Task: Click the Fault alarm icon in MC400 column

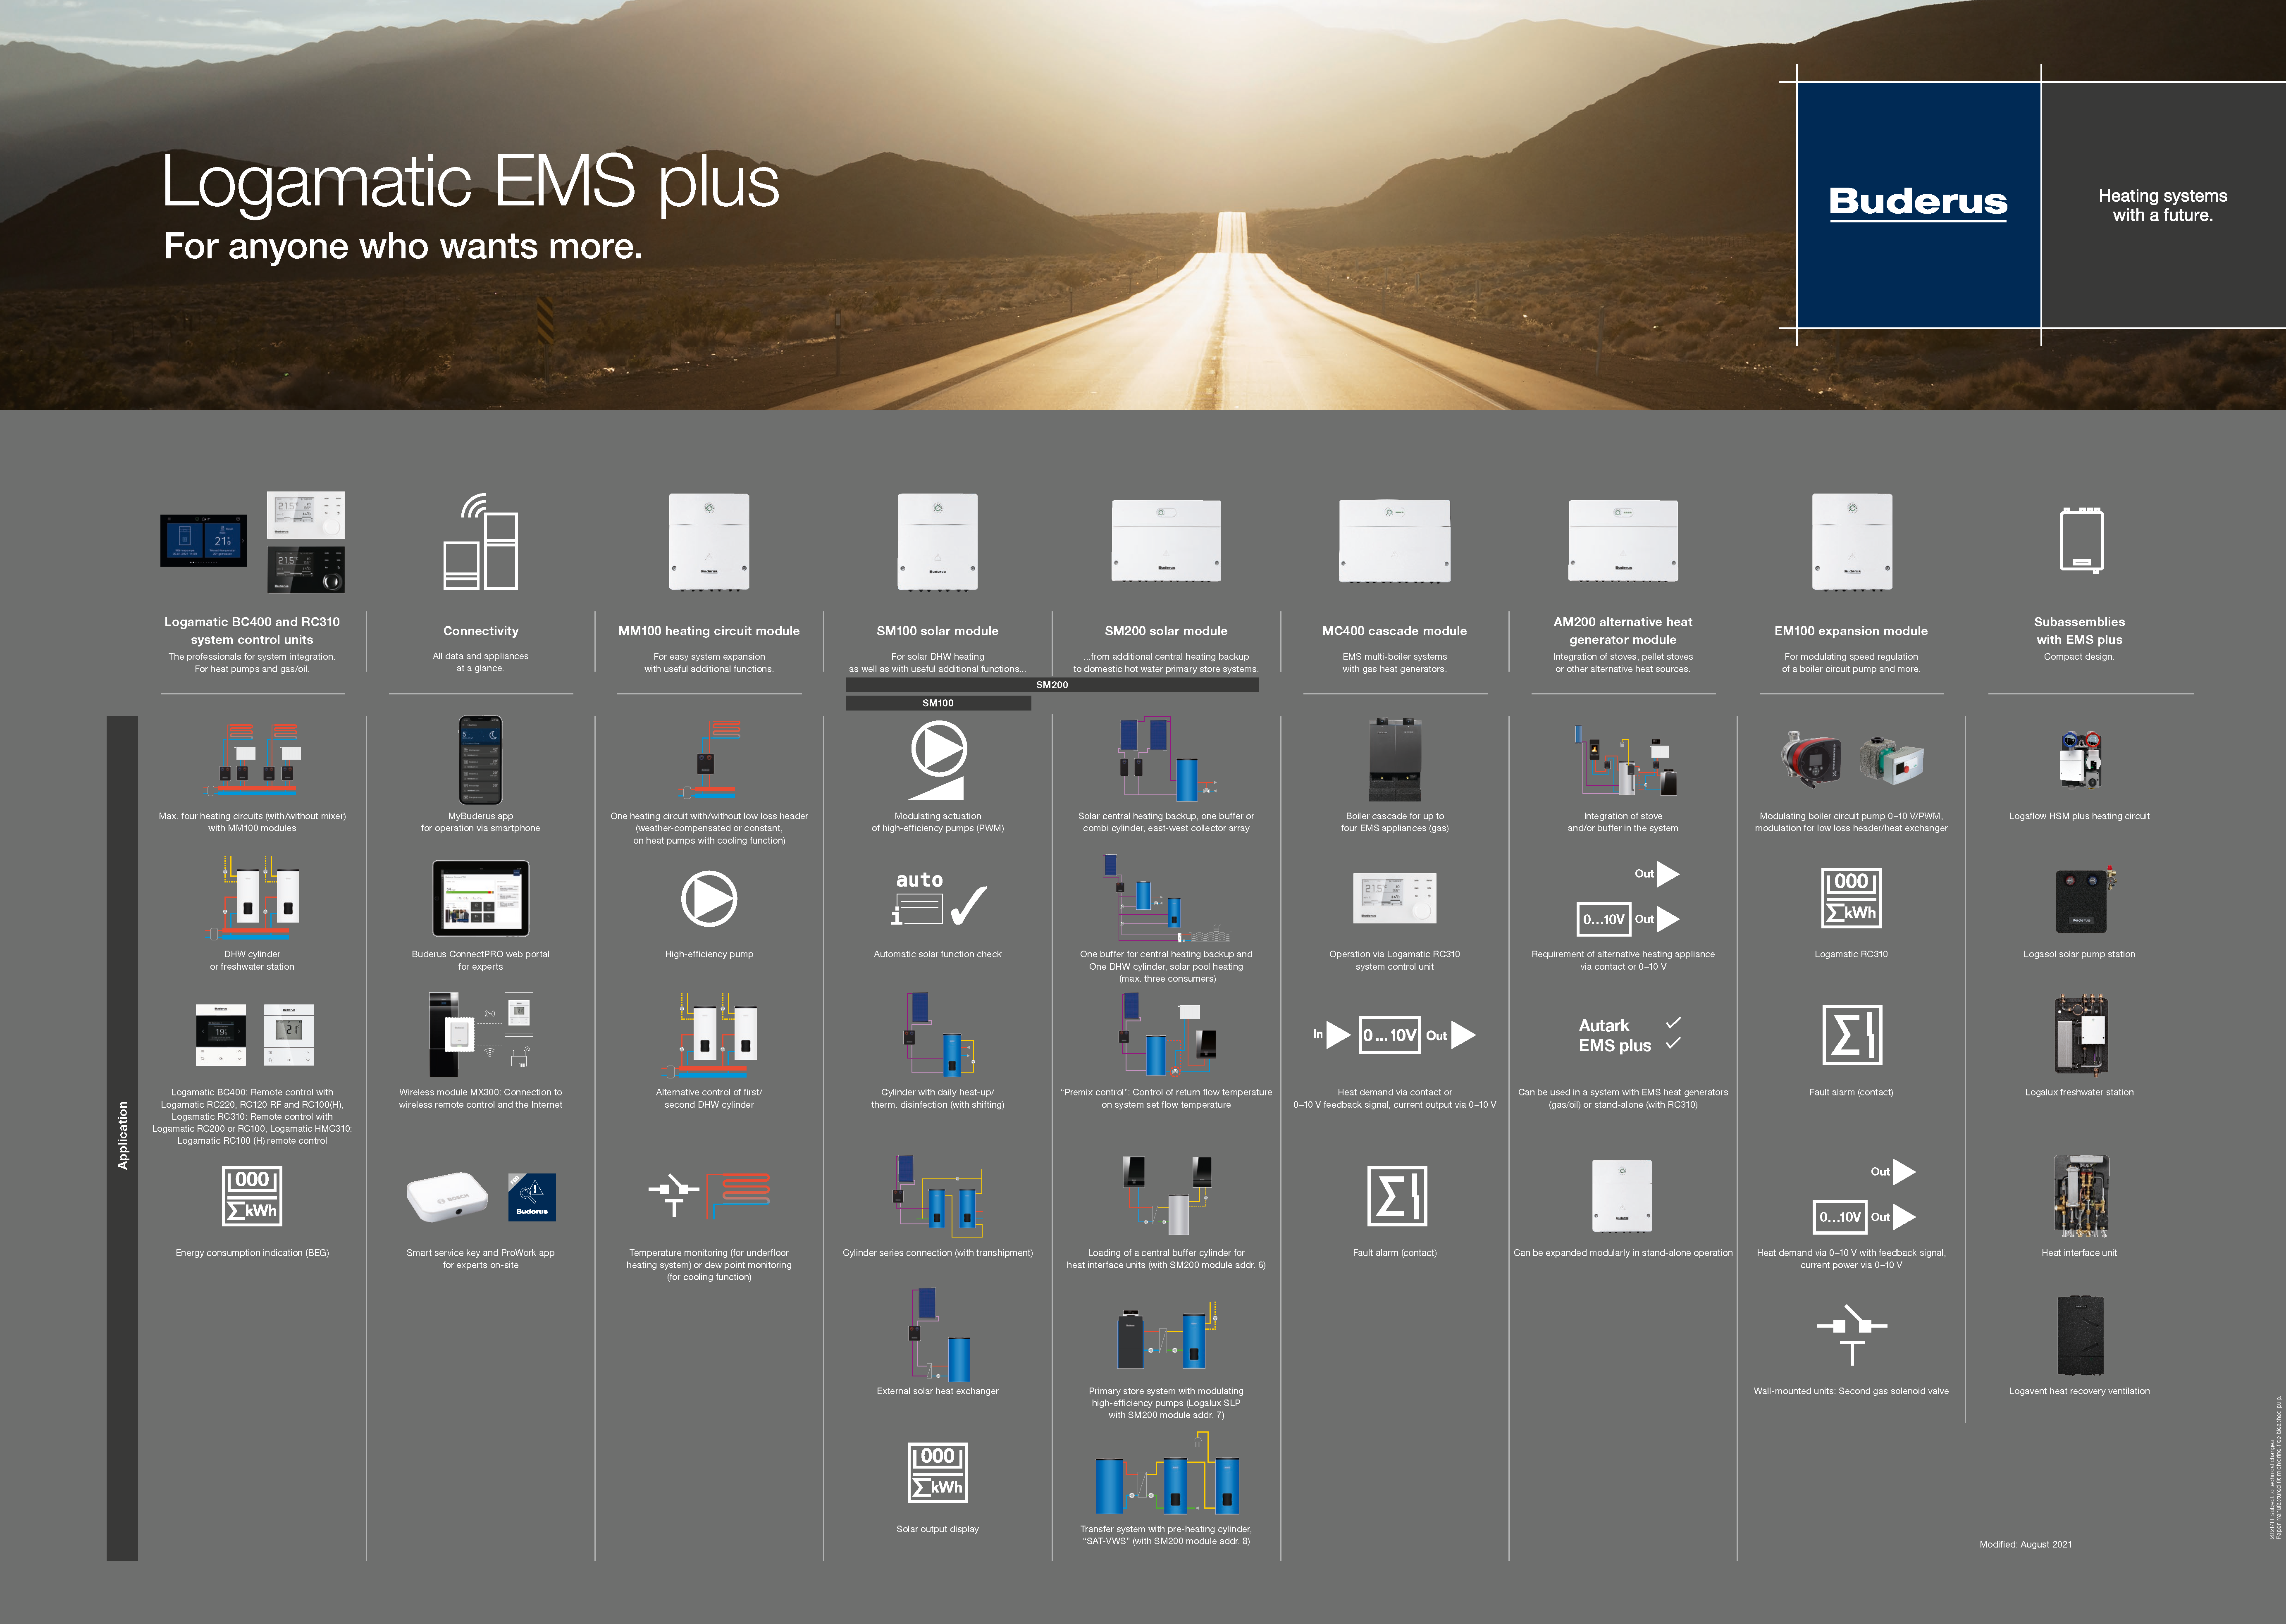Action: click(x=1396, y=1196)
